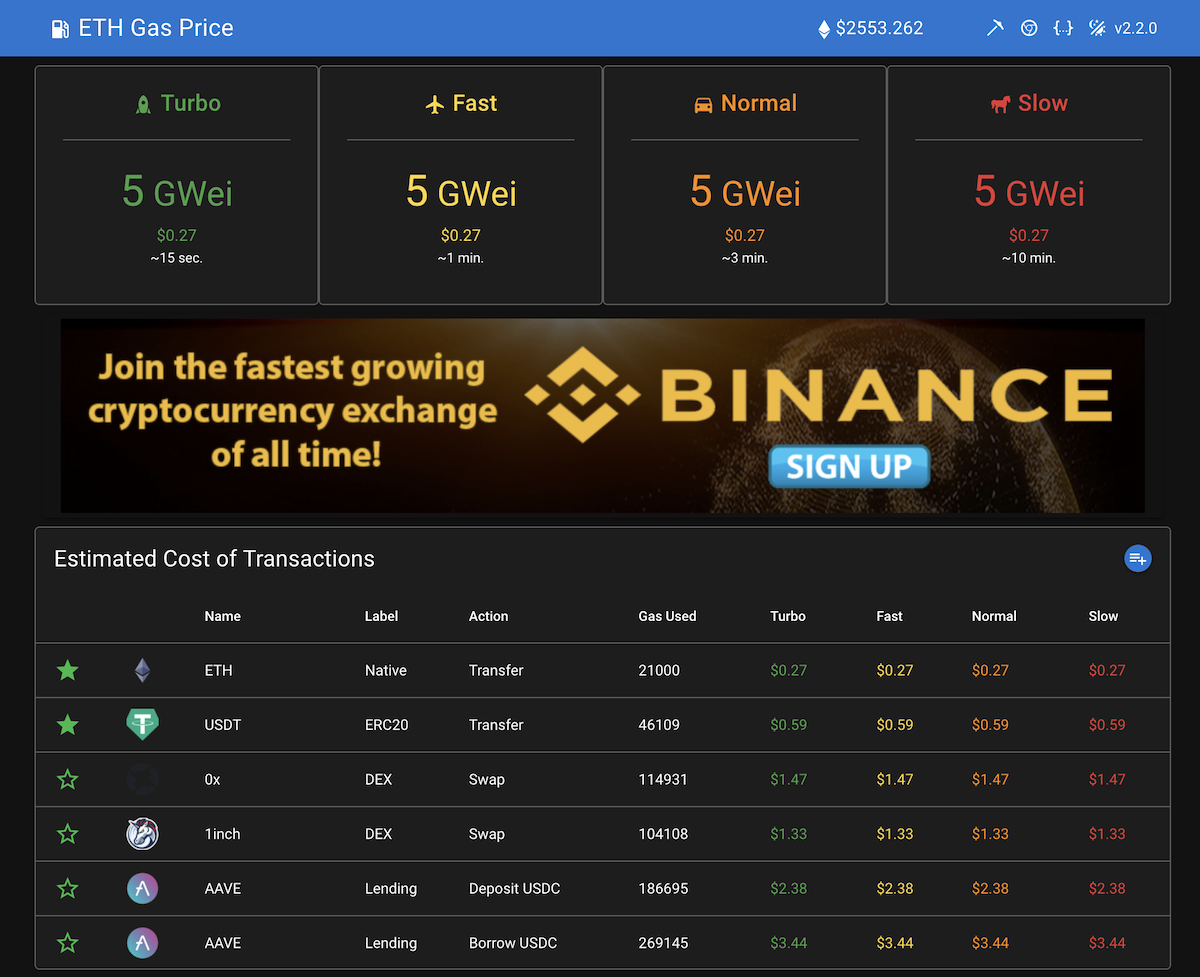
Task: Toggle the day/night theme icon
Action: [x=1097, y=28]
